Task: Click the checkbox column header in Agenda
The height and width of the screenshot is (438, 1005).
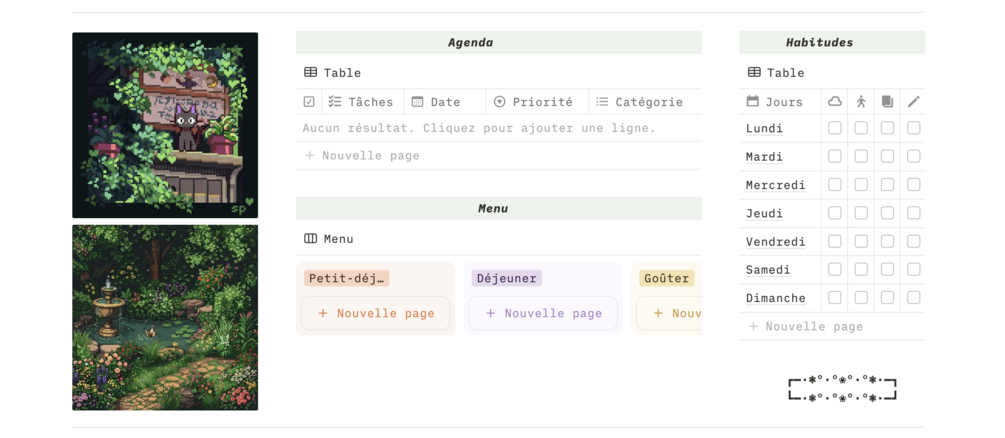Action: pos(309,102)
